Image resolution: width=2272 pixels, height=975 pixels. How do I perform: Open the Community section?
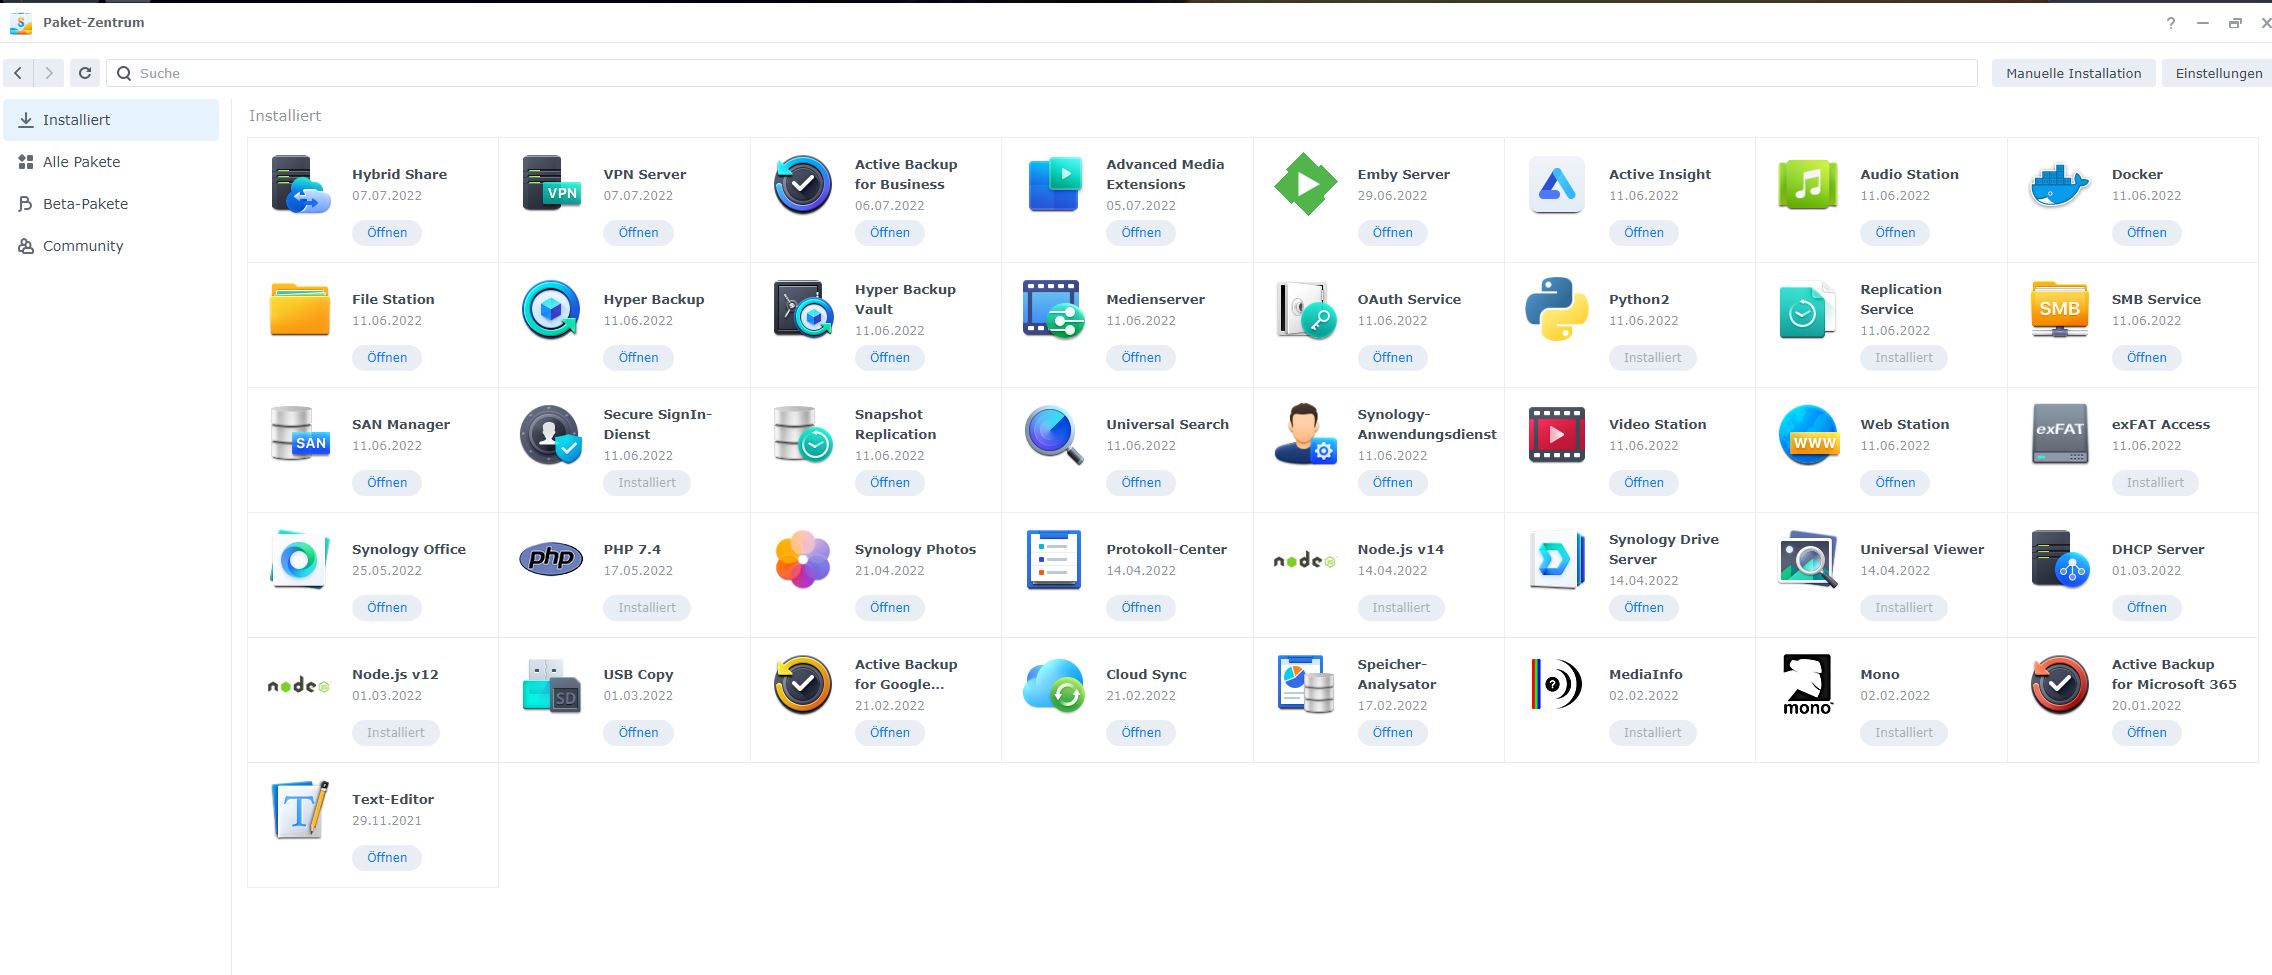coord(111,246)
